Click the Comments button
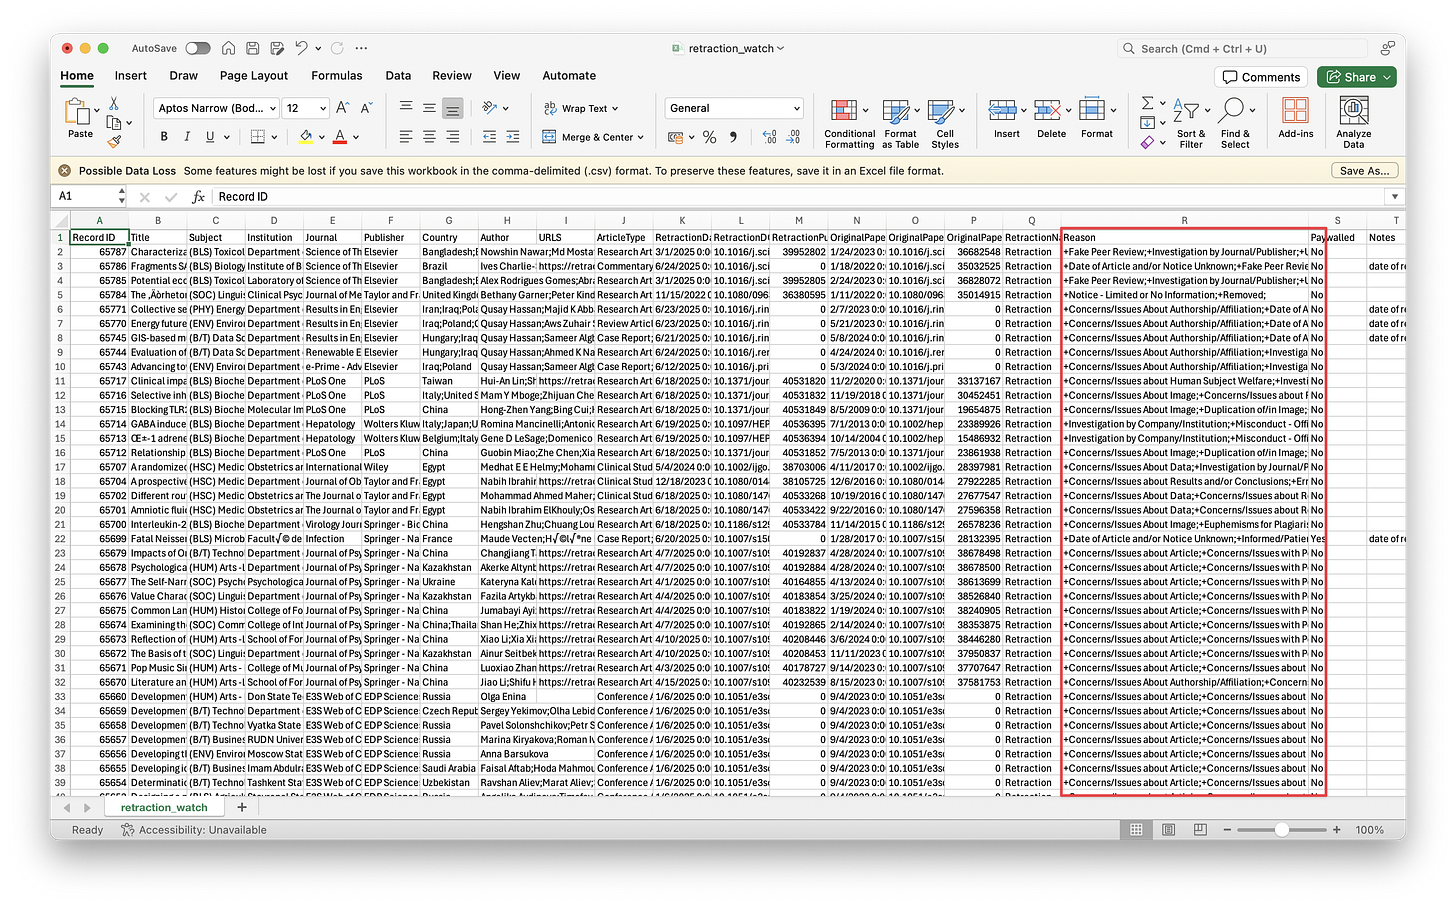 (1261, 77)
